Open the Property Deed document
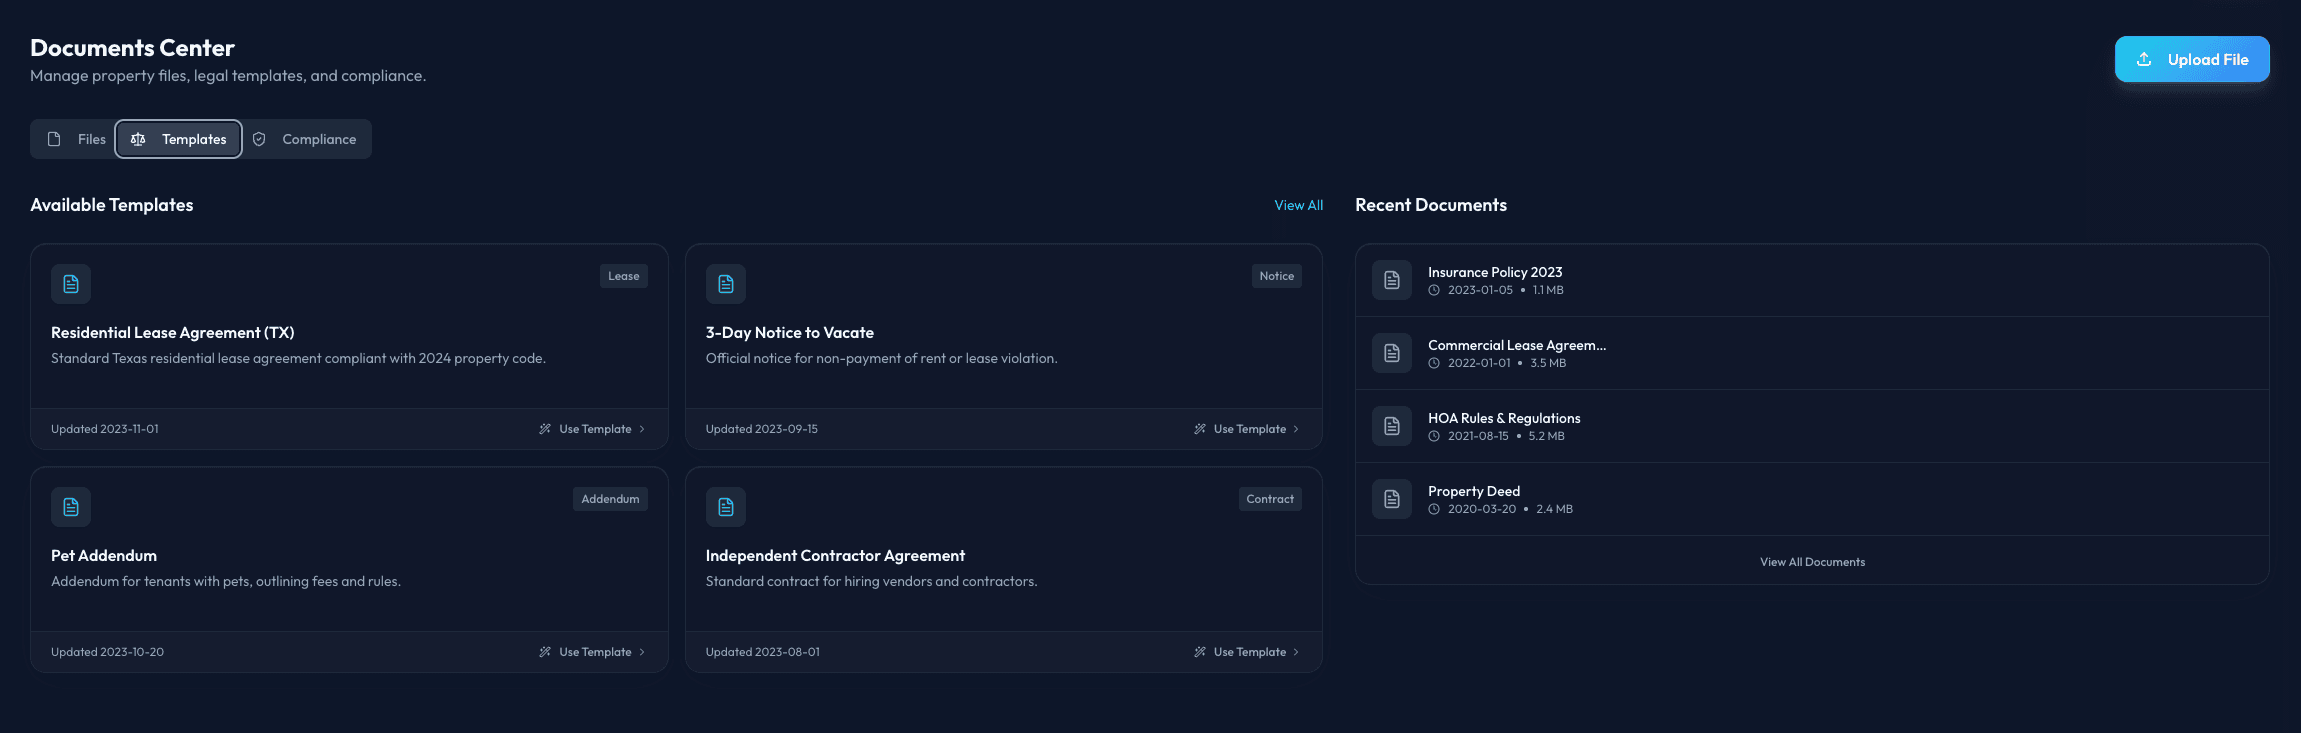 coord(1812,499)
